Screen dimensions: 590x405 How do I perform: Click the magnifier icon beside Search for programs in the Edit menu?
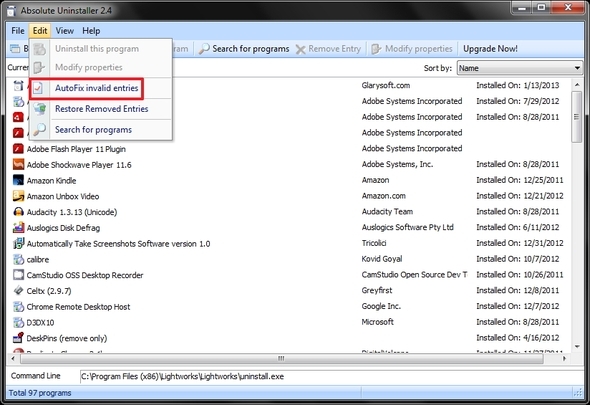point(39,130)
